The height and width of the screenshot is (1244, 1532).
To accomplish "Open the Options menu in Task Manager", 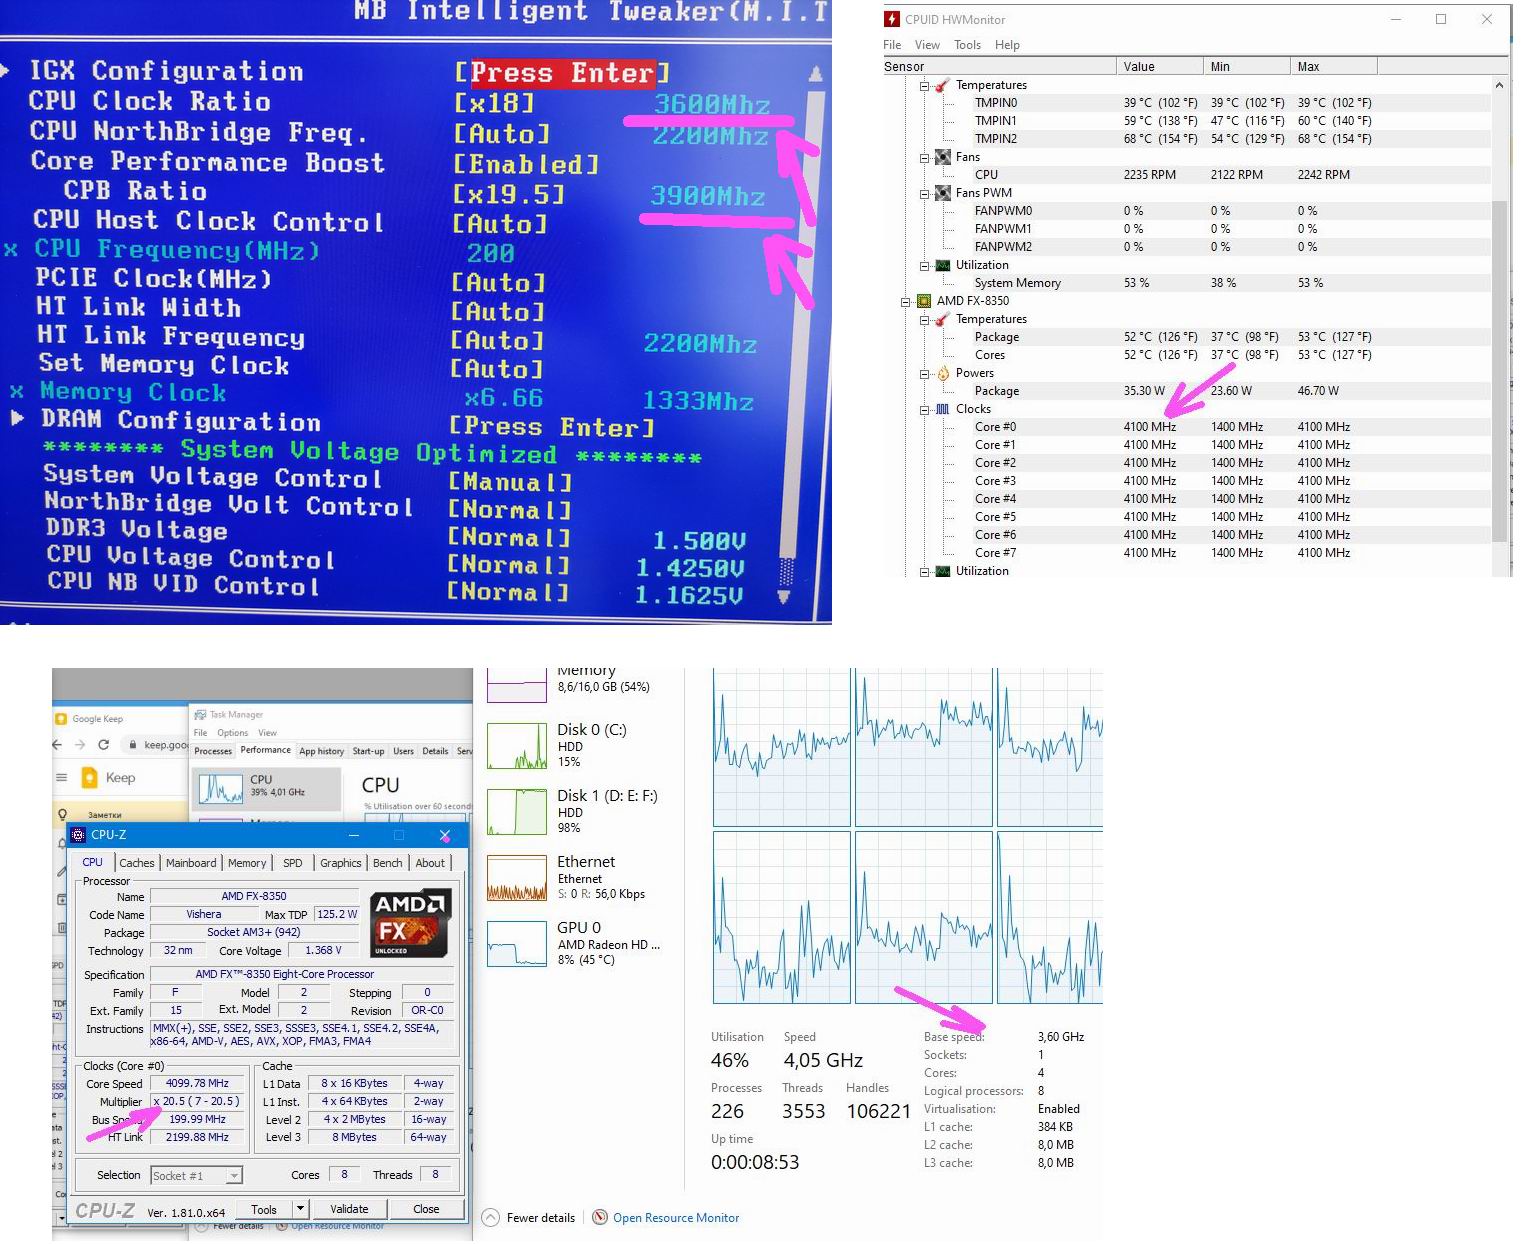I will (232, 733).
